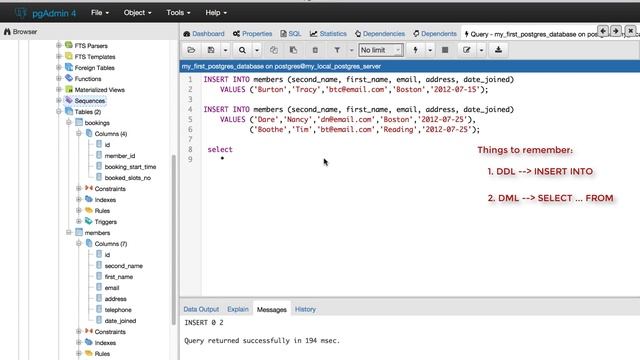Click the edit pencil icon
Screen dimensions: 640x360
(467, 50)
